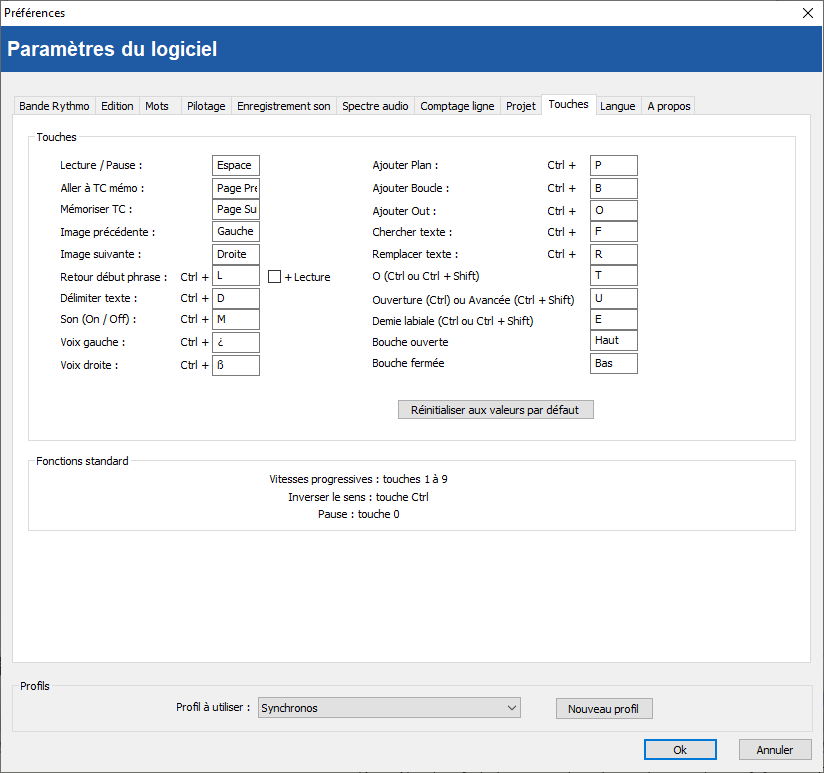Image resolution: width=824 pixels, height=773 pixels.
Task: Switch to the Langue tab
Action: [x=617, y=106]
